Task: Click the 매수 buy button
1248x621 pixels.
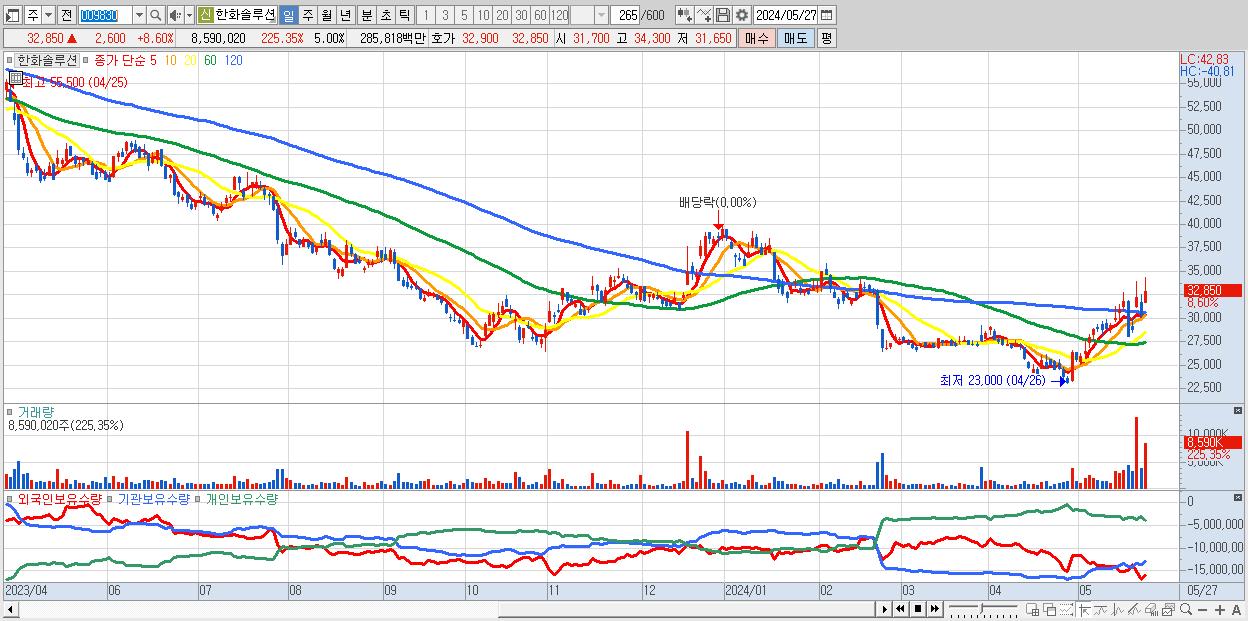Action: [x=756, y=38]
